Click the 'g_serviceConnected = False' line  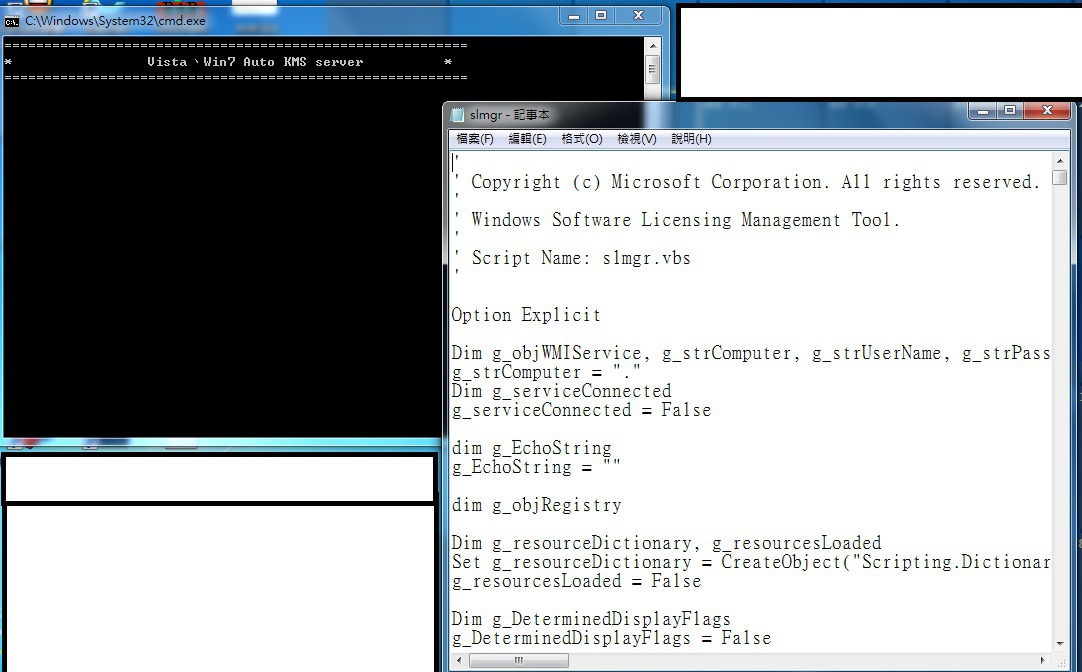pyautogui.click(x=581, y=411)
